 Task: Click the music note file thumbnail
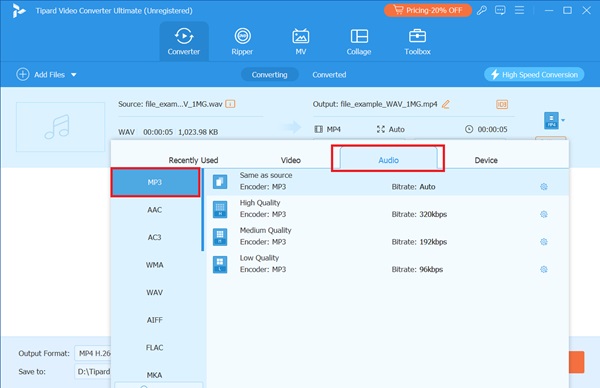click(x=60, y=127)
